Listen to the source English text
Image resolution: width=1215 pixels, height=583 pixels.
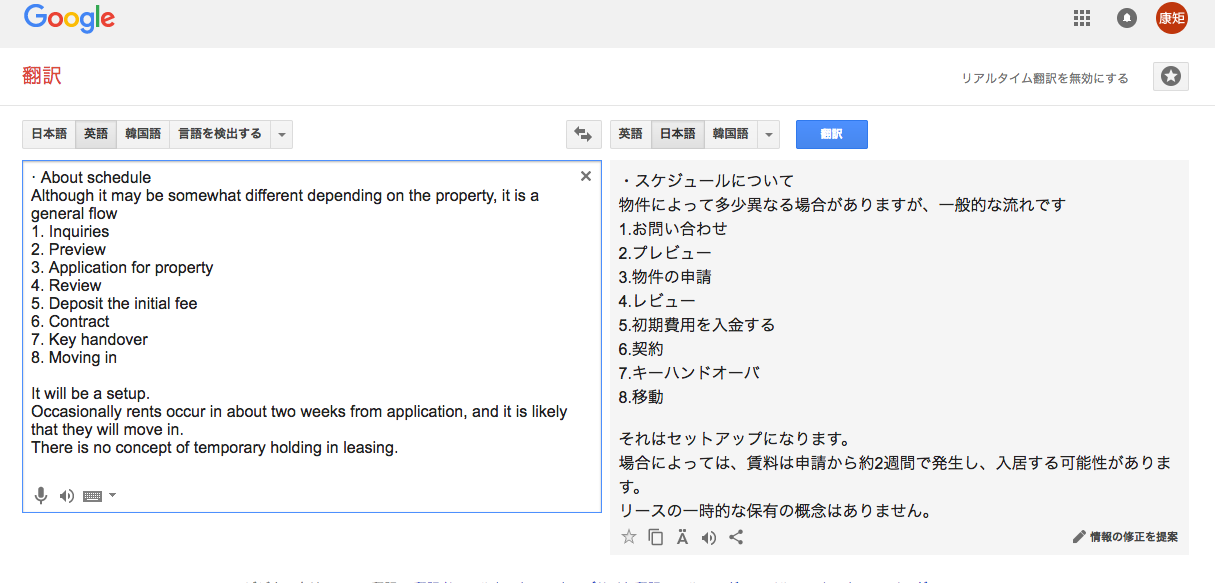pos(67,495)
